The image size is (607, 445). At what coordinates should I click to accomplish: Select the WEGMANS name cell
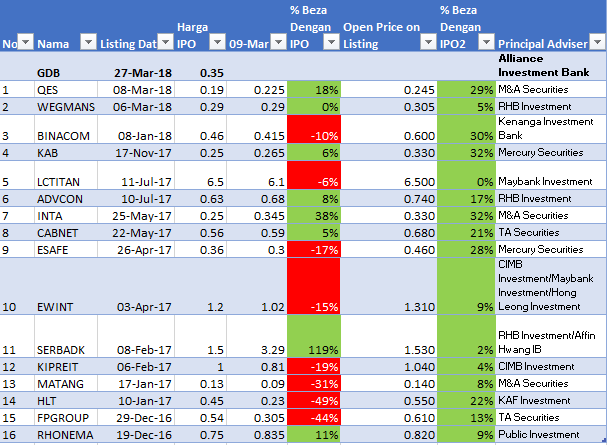click(66, 106)
